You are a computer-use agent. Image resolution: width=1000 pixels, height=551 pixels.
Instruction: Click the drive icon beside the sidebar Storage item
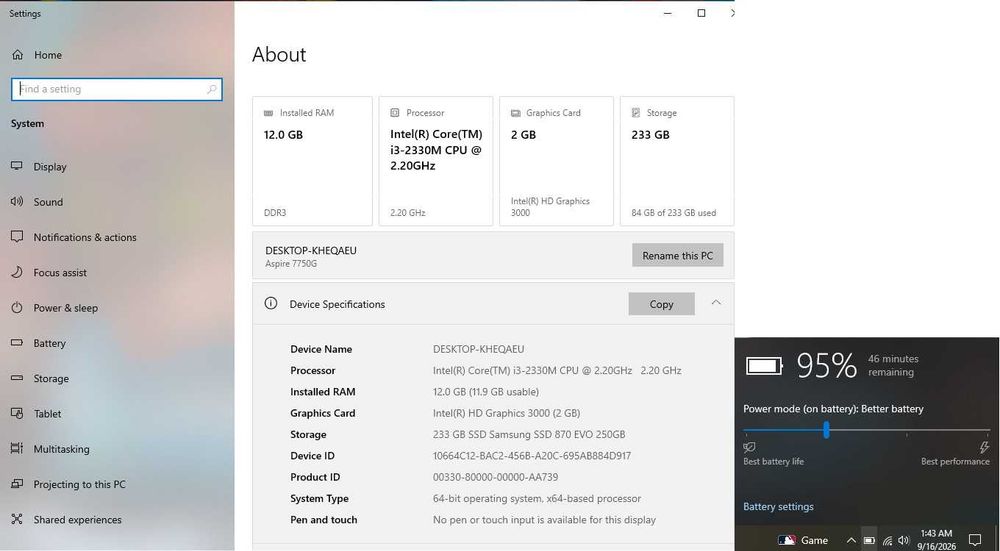coord(17,378)
